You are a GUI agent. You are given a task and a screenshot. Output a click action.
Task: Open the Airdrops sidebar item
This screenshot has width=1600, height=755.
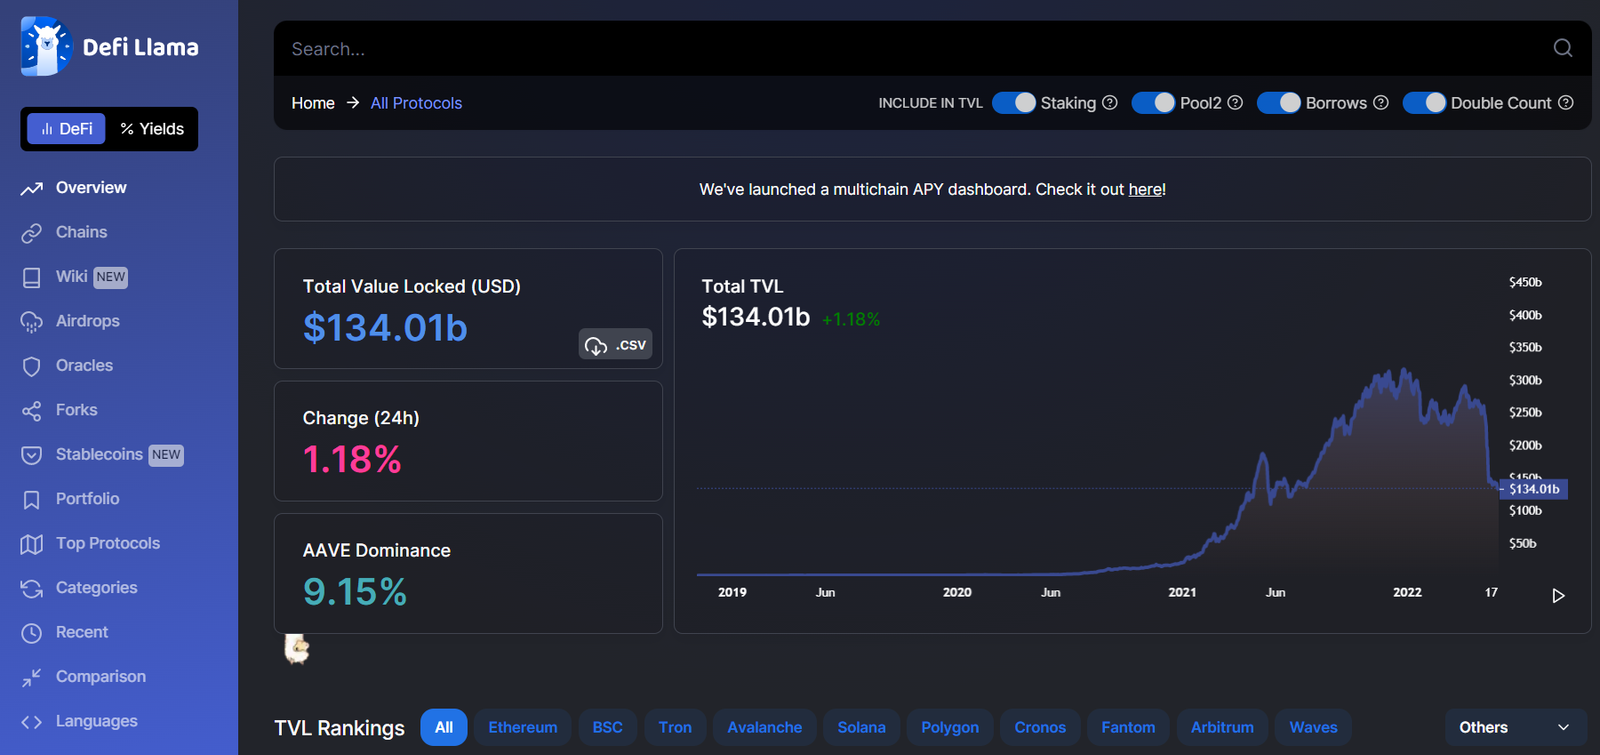point(70,321)
